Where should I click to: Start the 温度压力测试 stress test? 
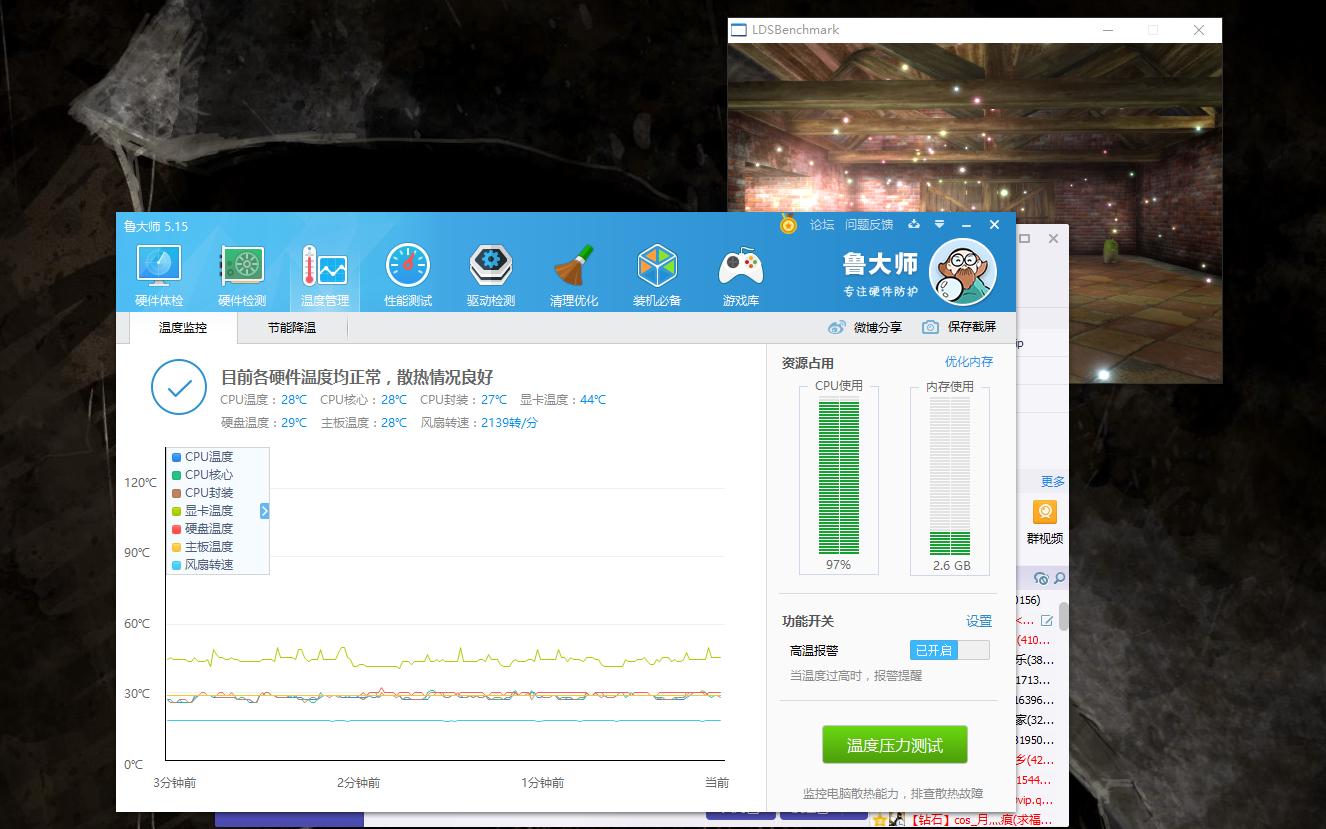click(895, 745)
